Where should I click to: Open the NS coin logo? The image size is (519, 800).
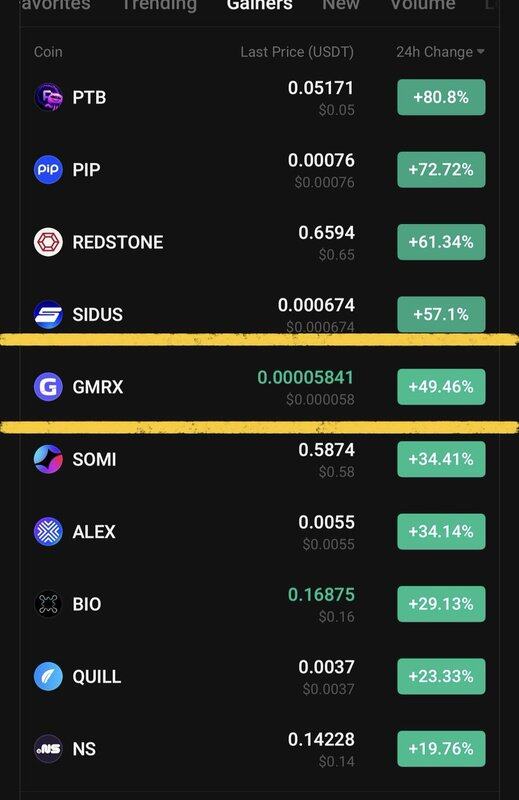48,749
